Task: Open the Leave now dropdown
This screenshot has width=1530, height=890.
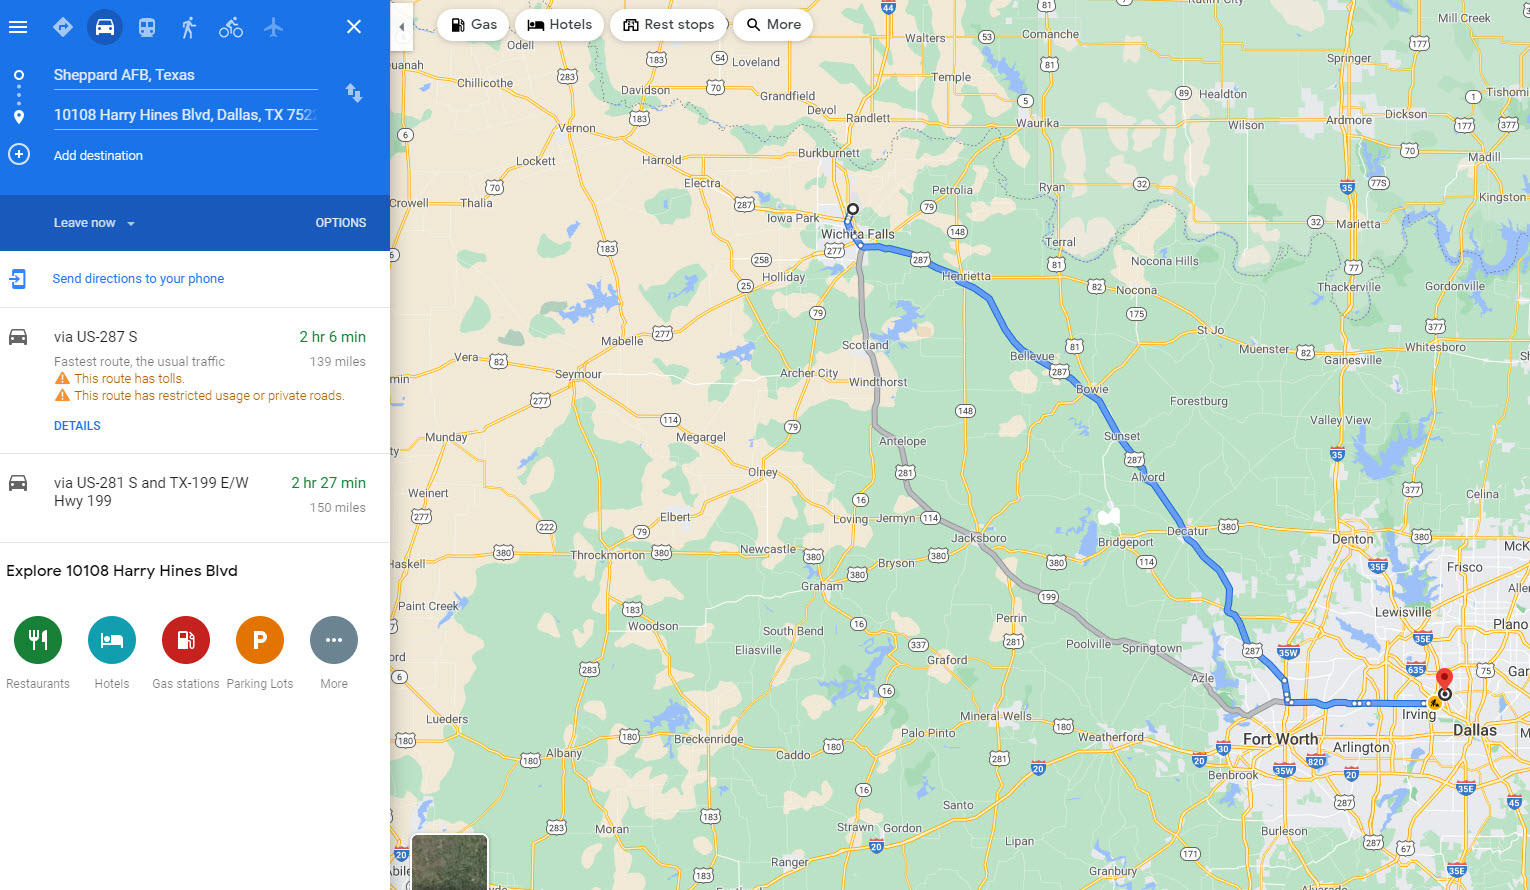Action: coord(94,223)
